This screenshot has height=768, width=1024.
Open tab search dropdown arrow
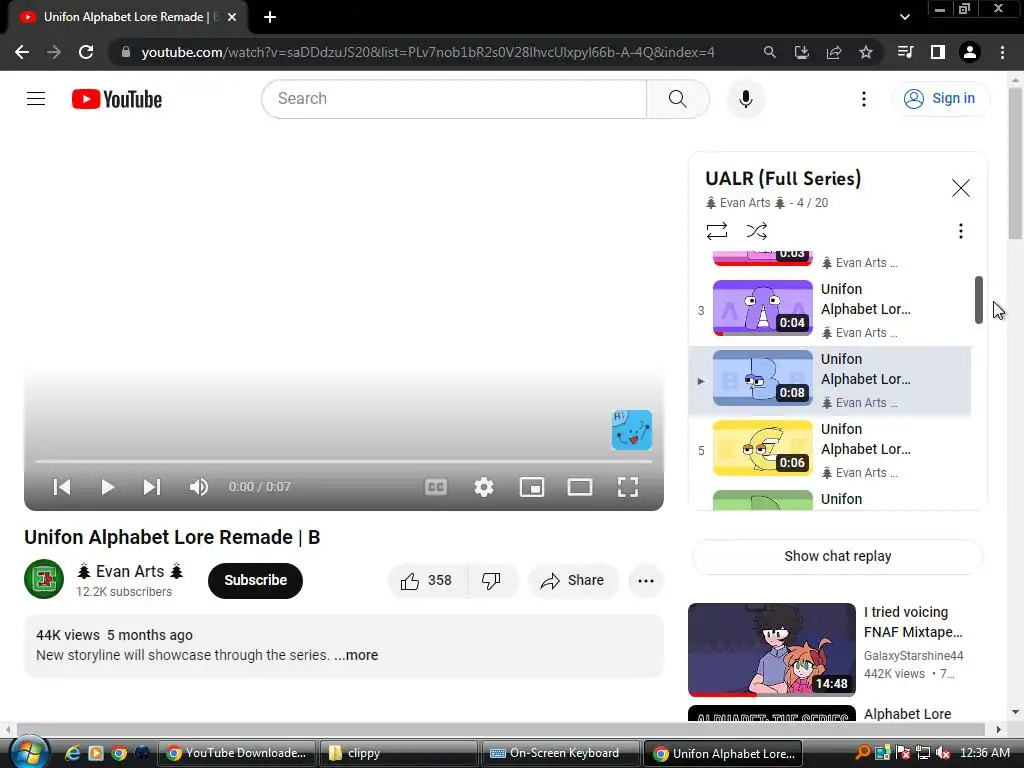click(x=904, y=18)
